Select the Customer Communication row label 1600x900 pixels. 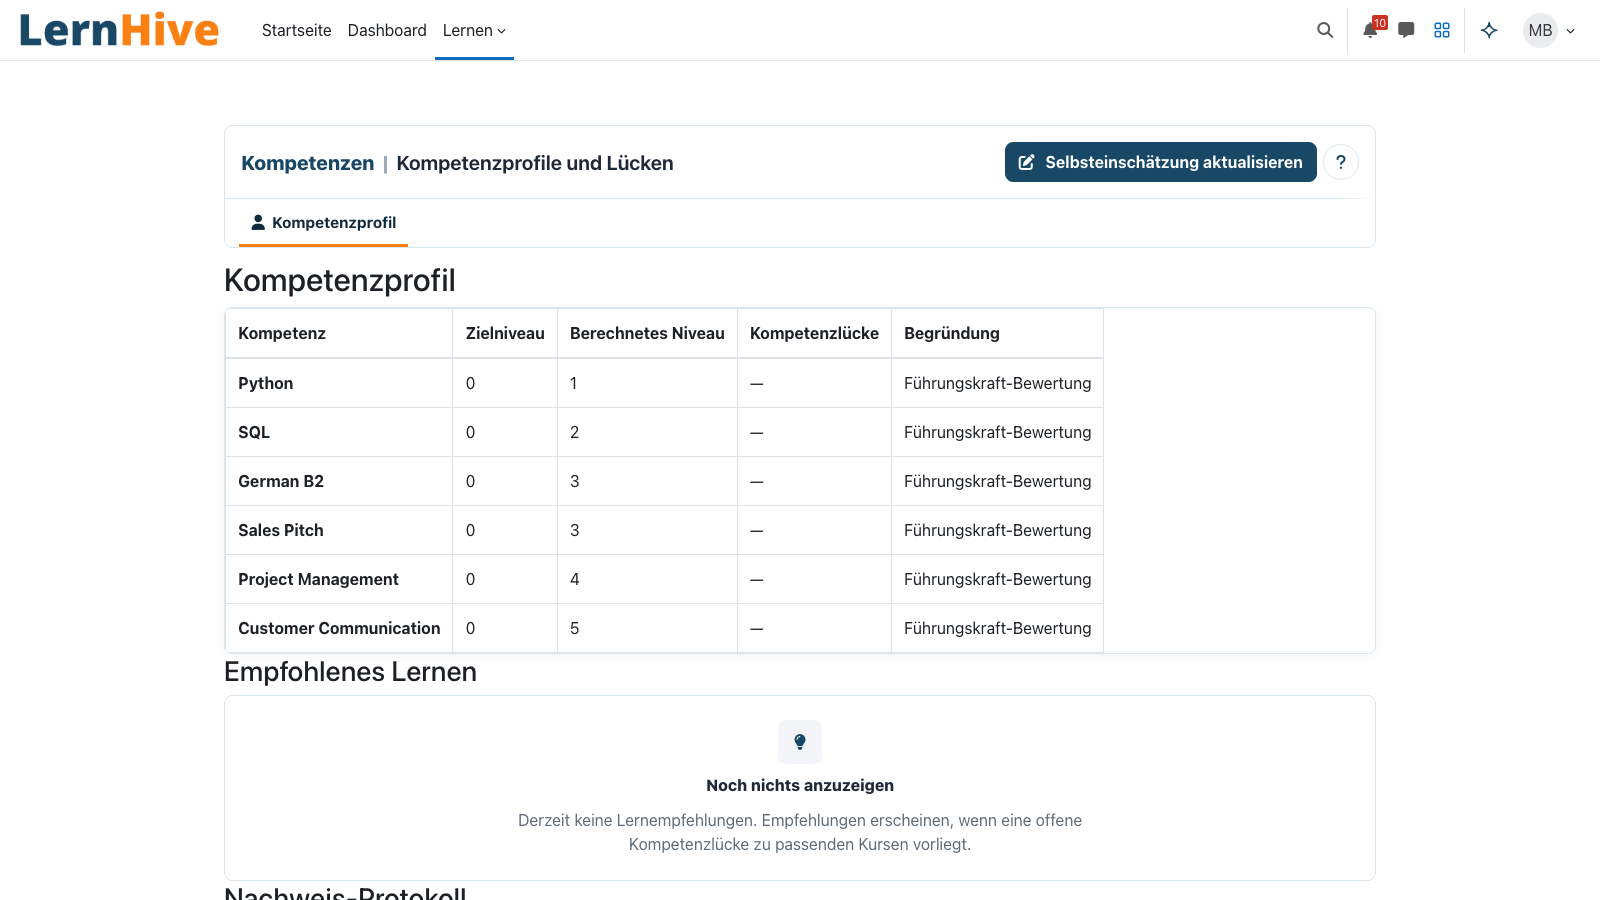click(339, 628)
